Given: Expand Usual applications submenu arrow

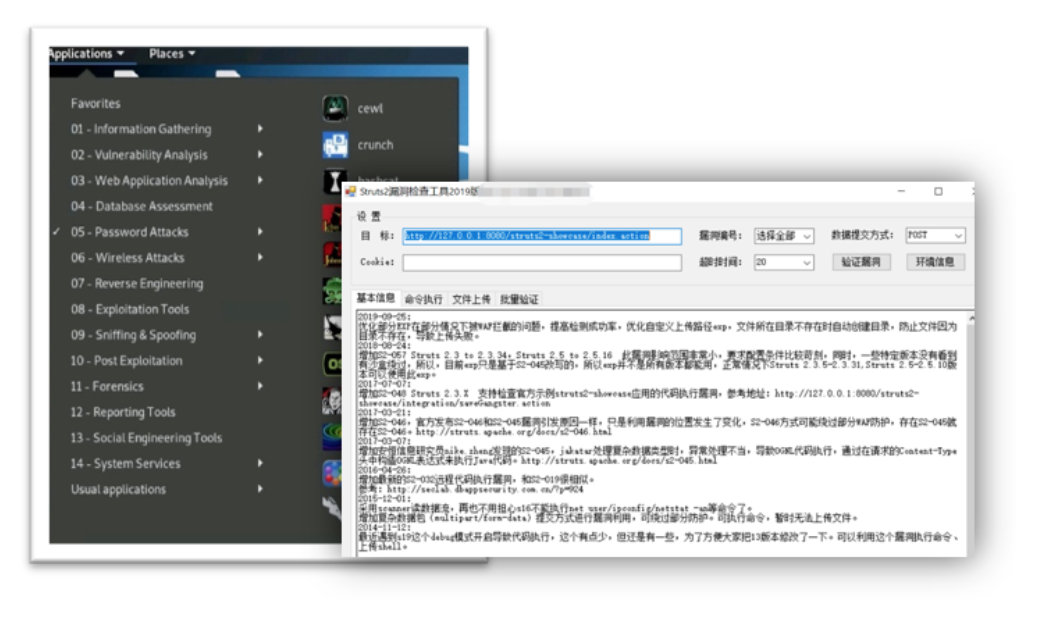Looking at the screenshot, I should pos(260,489).
